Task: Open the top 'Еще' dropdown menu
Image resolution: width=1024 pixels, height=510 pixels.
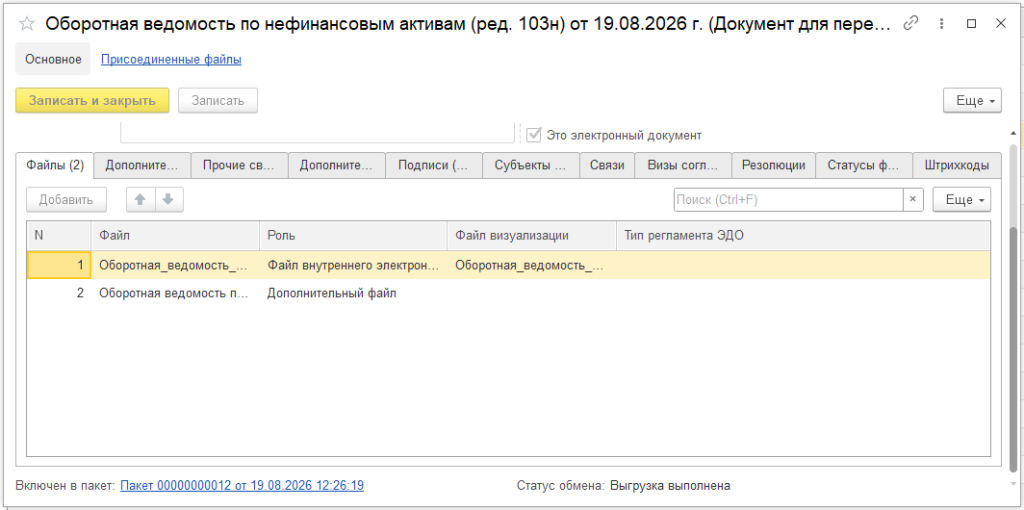Action: click(x=972, y=101)
